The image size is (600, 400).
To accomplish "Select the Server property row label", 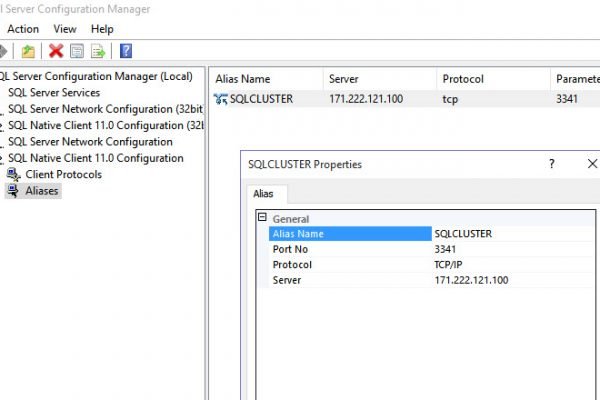I will tap(287, 280).
